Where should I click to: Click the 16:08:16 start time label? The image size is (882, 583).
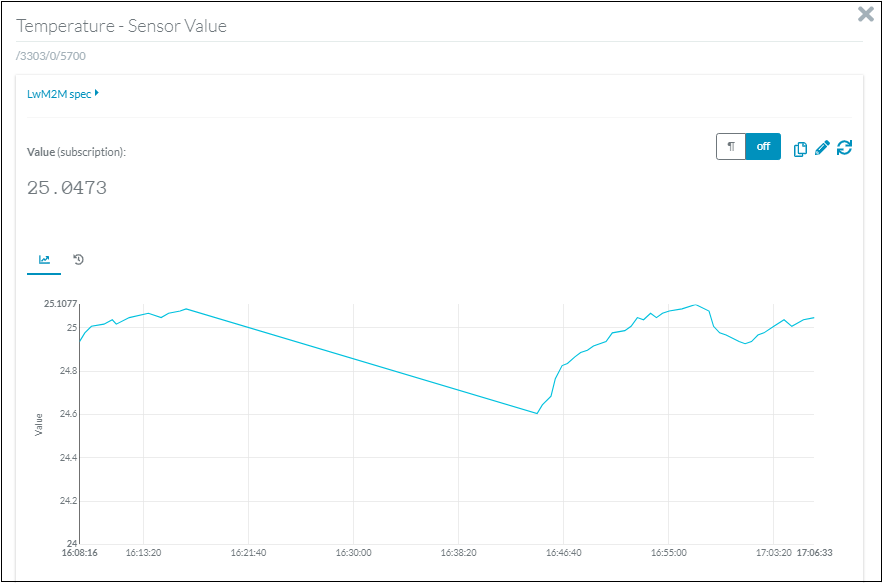tap(80, 552)
